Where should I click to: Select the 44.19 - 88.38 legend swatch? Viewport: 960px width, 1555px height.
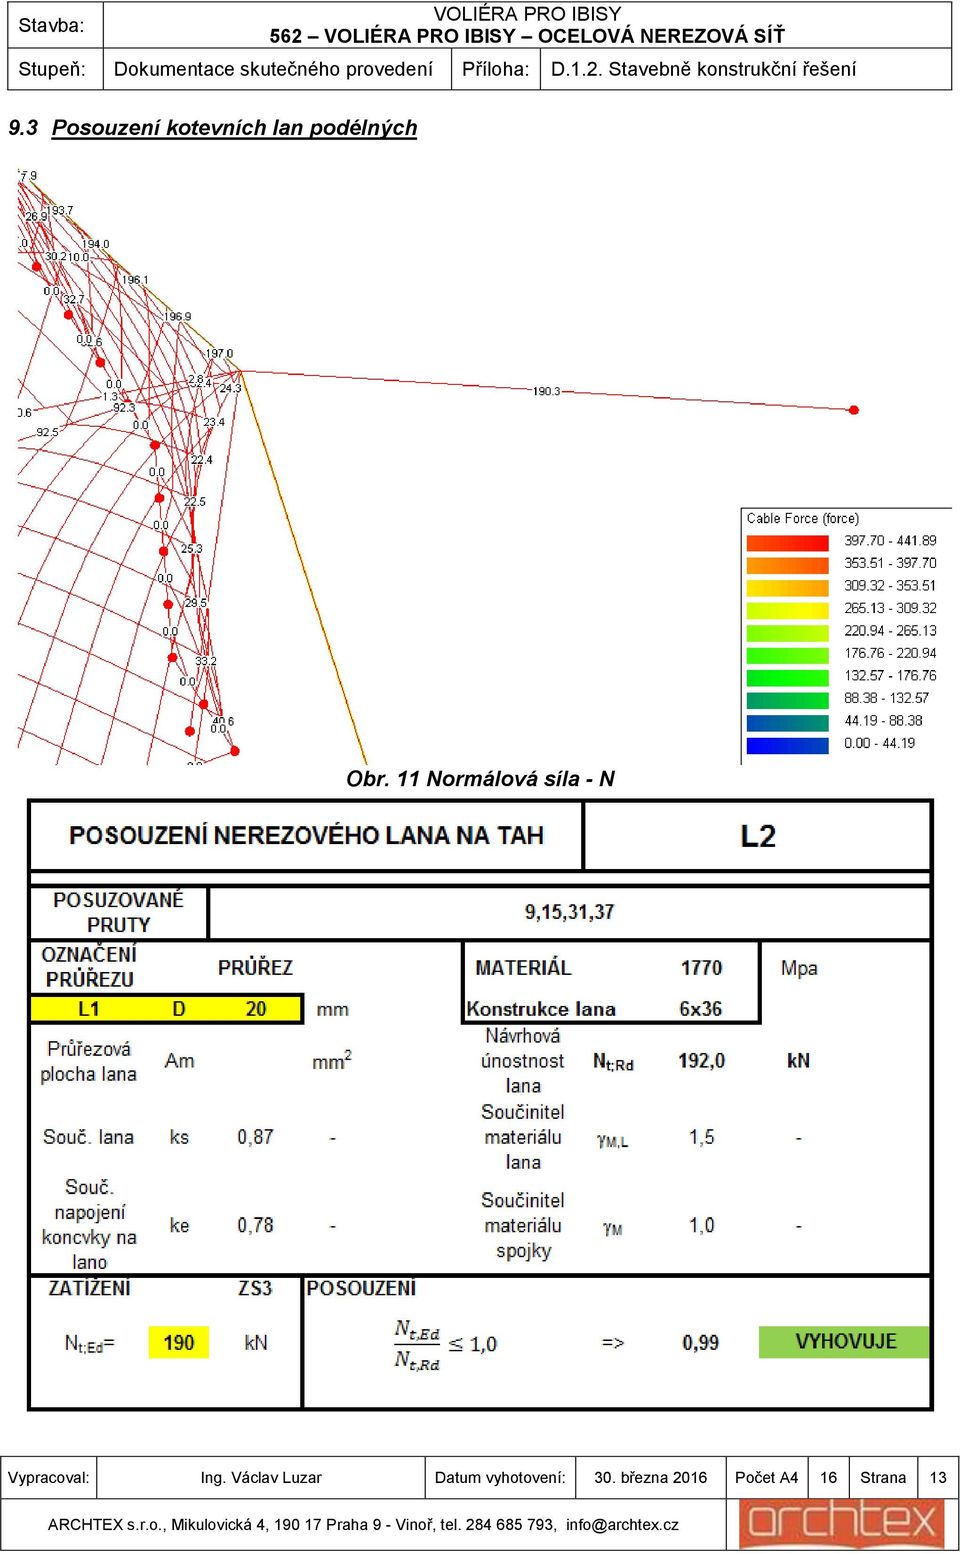[x=788, y=722]
